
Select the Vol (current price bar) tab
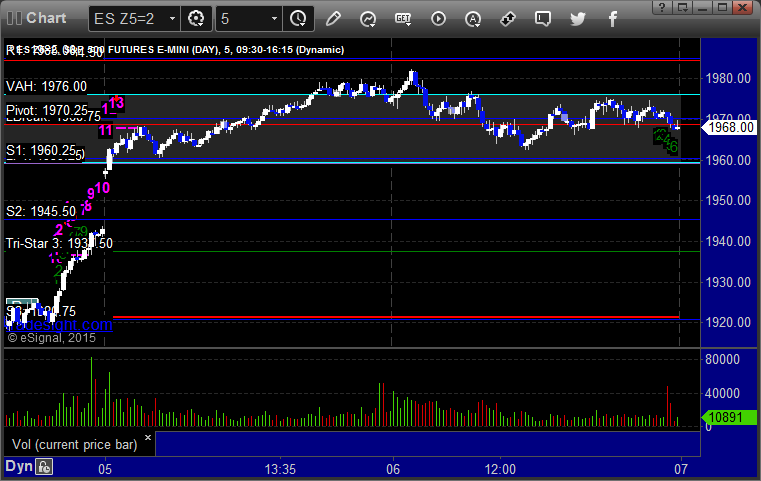pyautogui.click(x=72, y=443)
